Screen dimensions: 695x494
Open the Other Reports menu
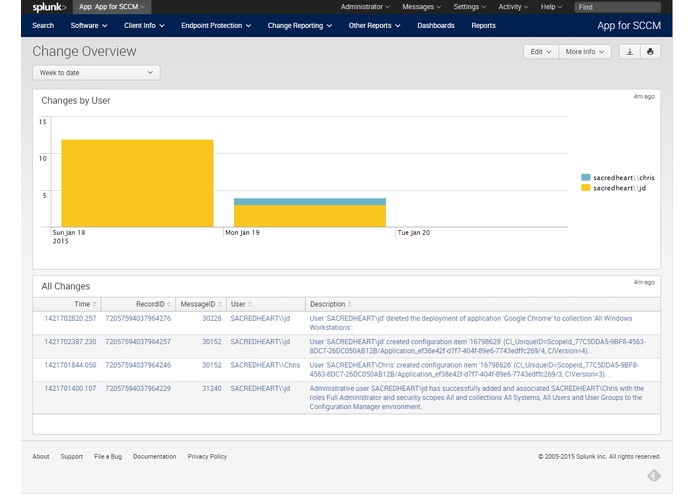click(x=374, y=26)
